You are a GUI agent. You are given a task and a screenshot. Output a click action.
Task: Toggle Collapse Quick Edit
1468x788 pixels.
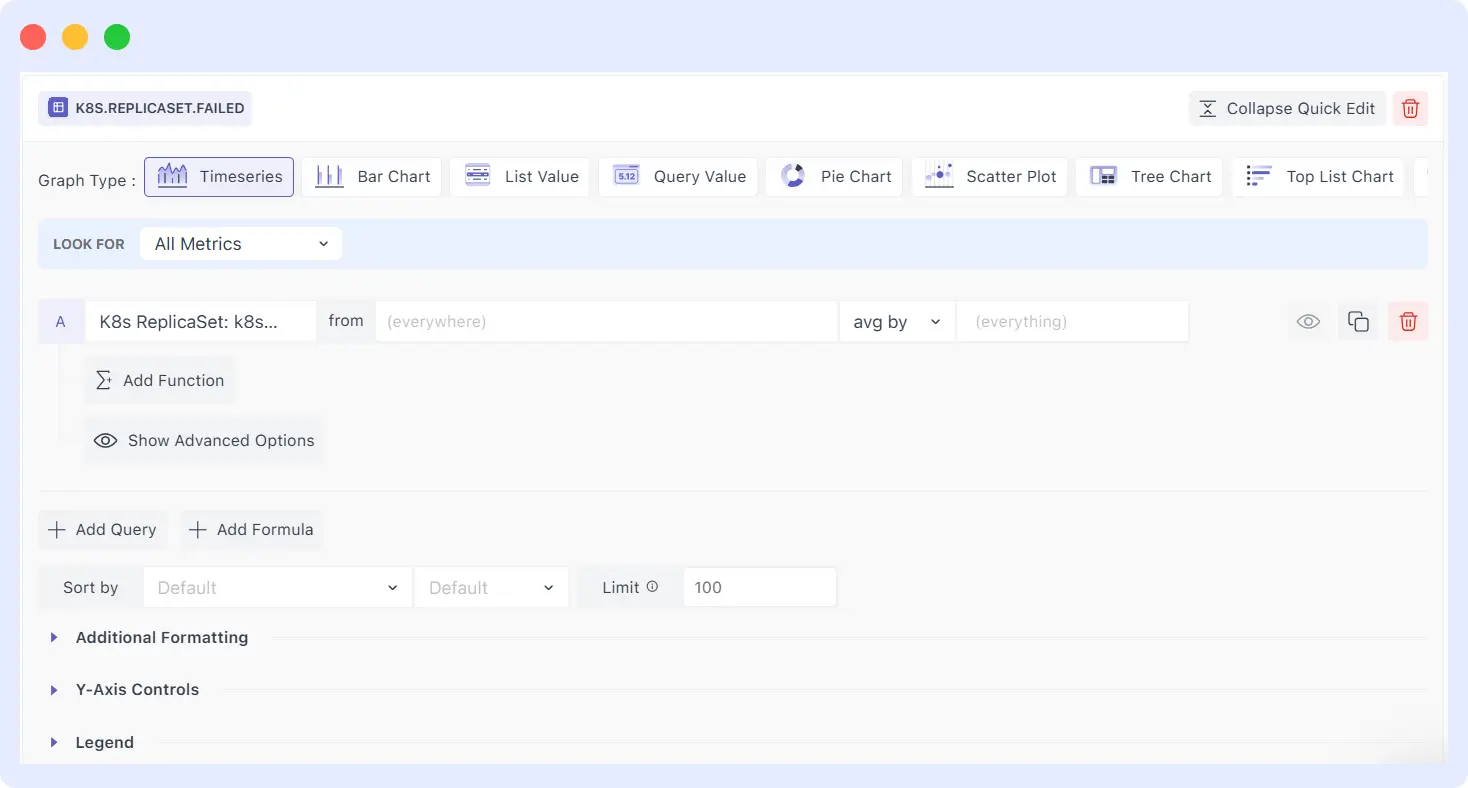click(x=1286, y=108)
